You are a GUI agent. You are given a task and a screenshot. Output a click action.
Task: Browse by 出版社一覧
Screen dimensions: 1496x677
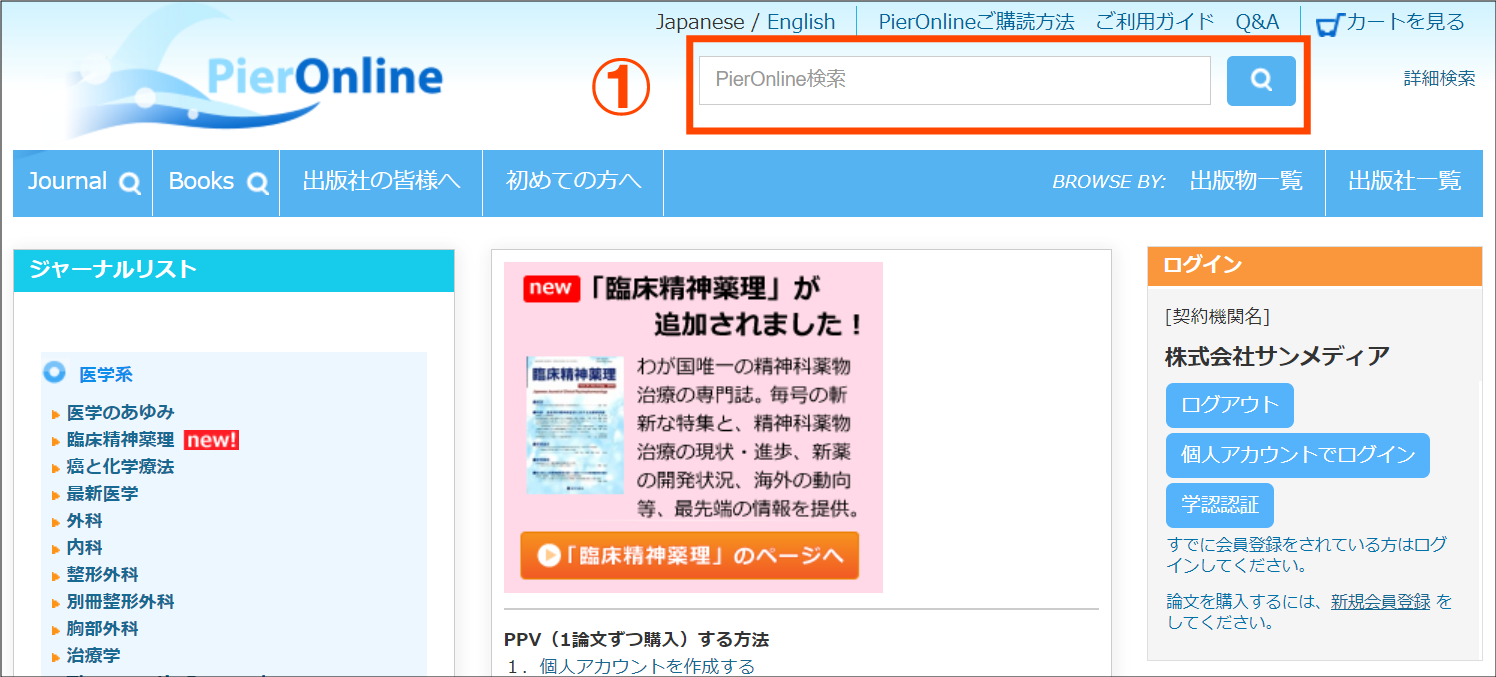(1404, 181)
